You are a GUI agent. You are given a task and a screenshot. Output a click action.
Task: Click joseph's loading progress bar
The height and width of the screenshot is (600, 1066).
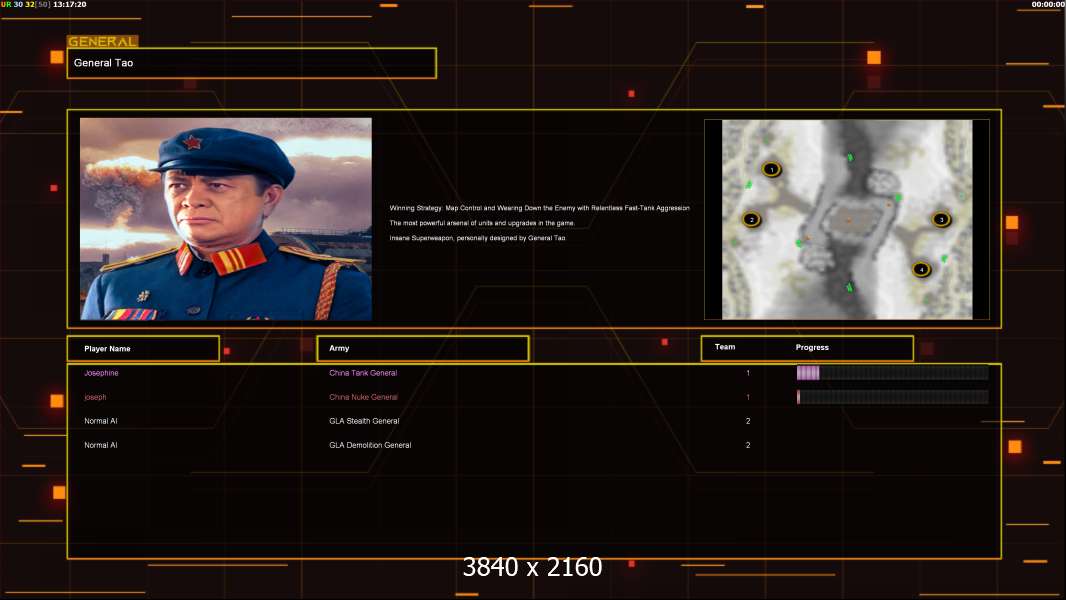(893, 397)
